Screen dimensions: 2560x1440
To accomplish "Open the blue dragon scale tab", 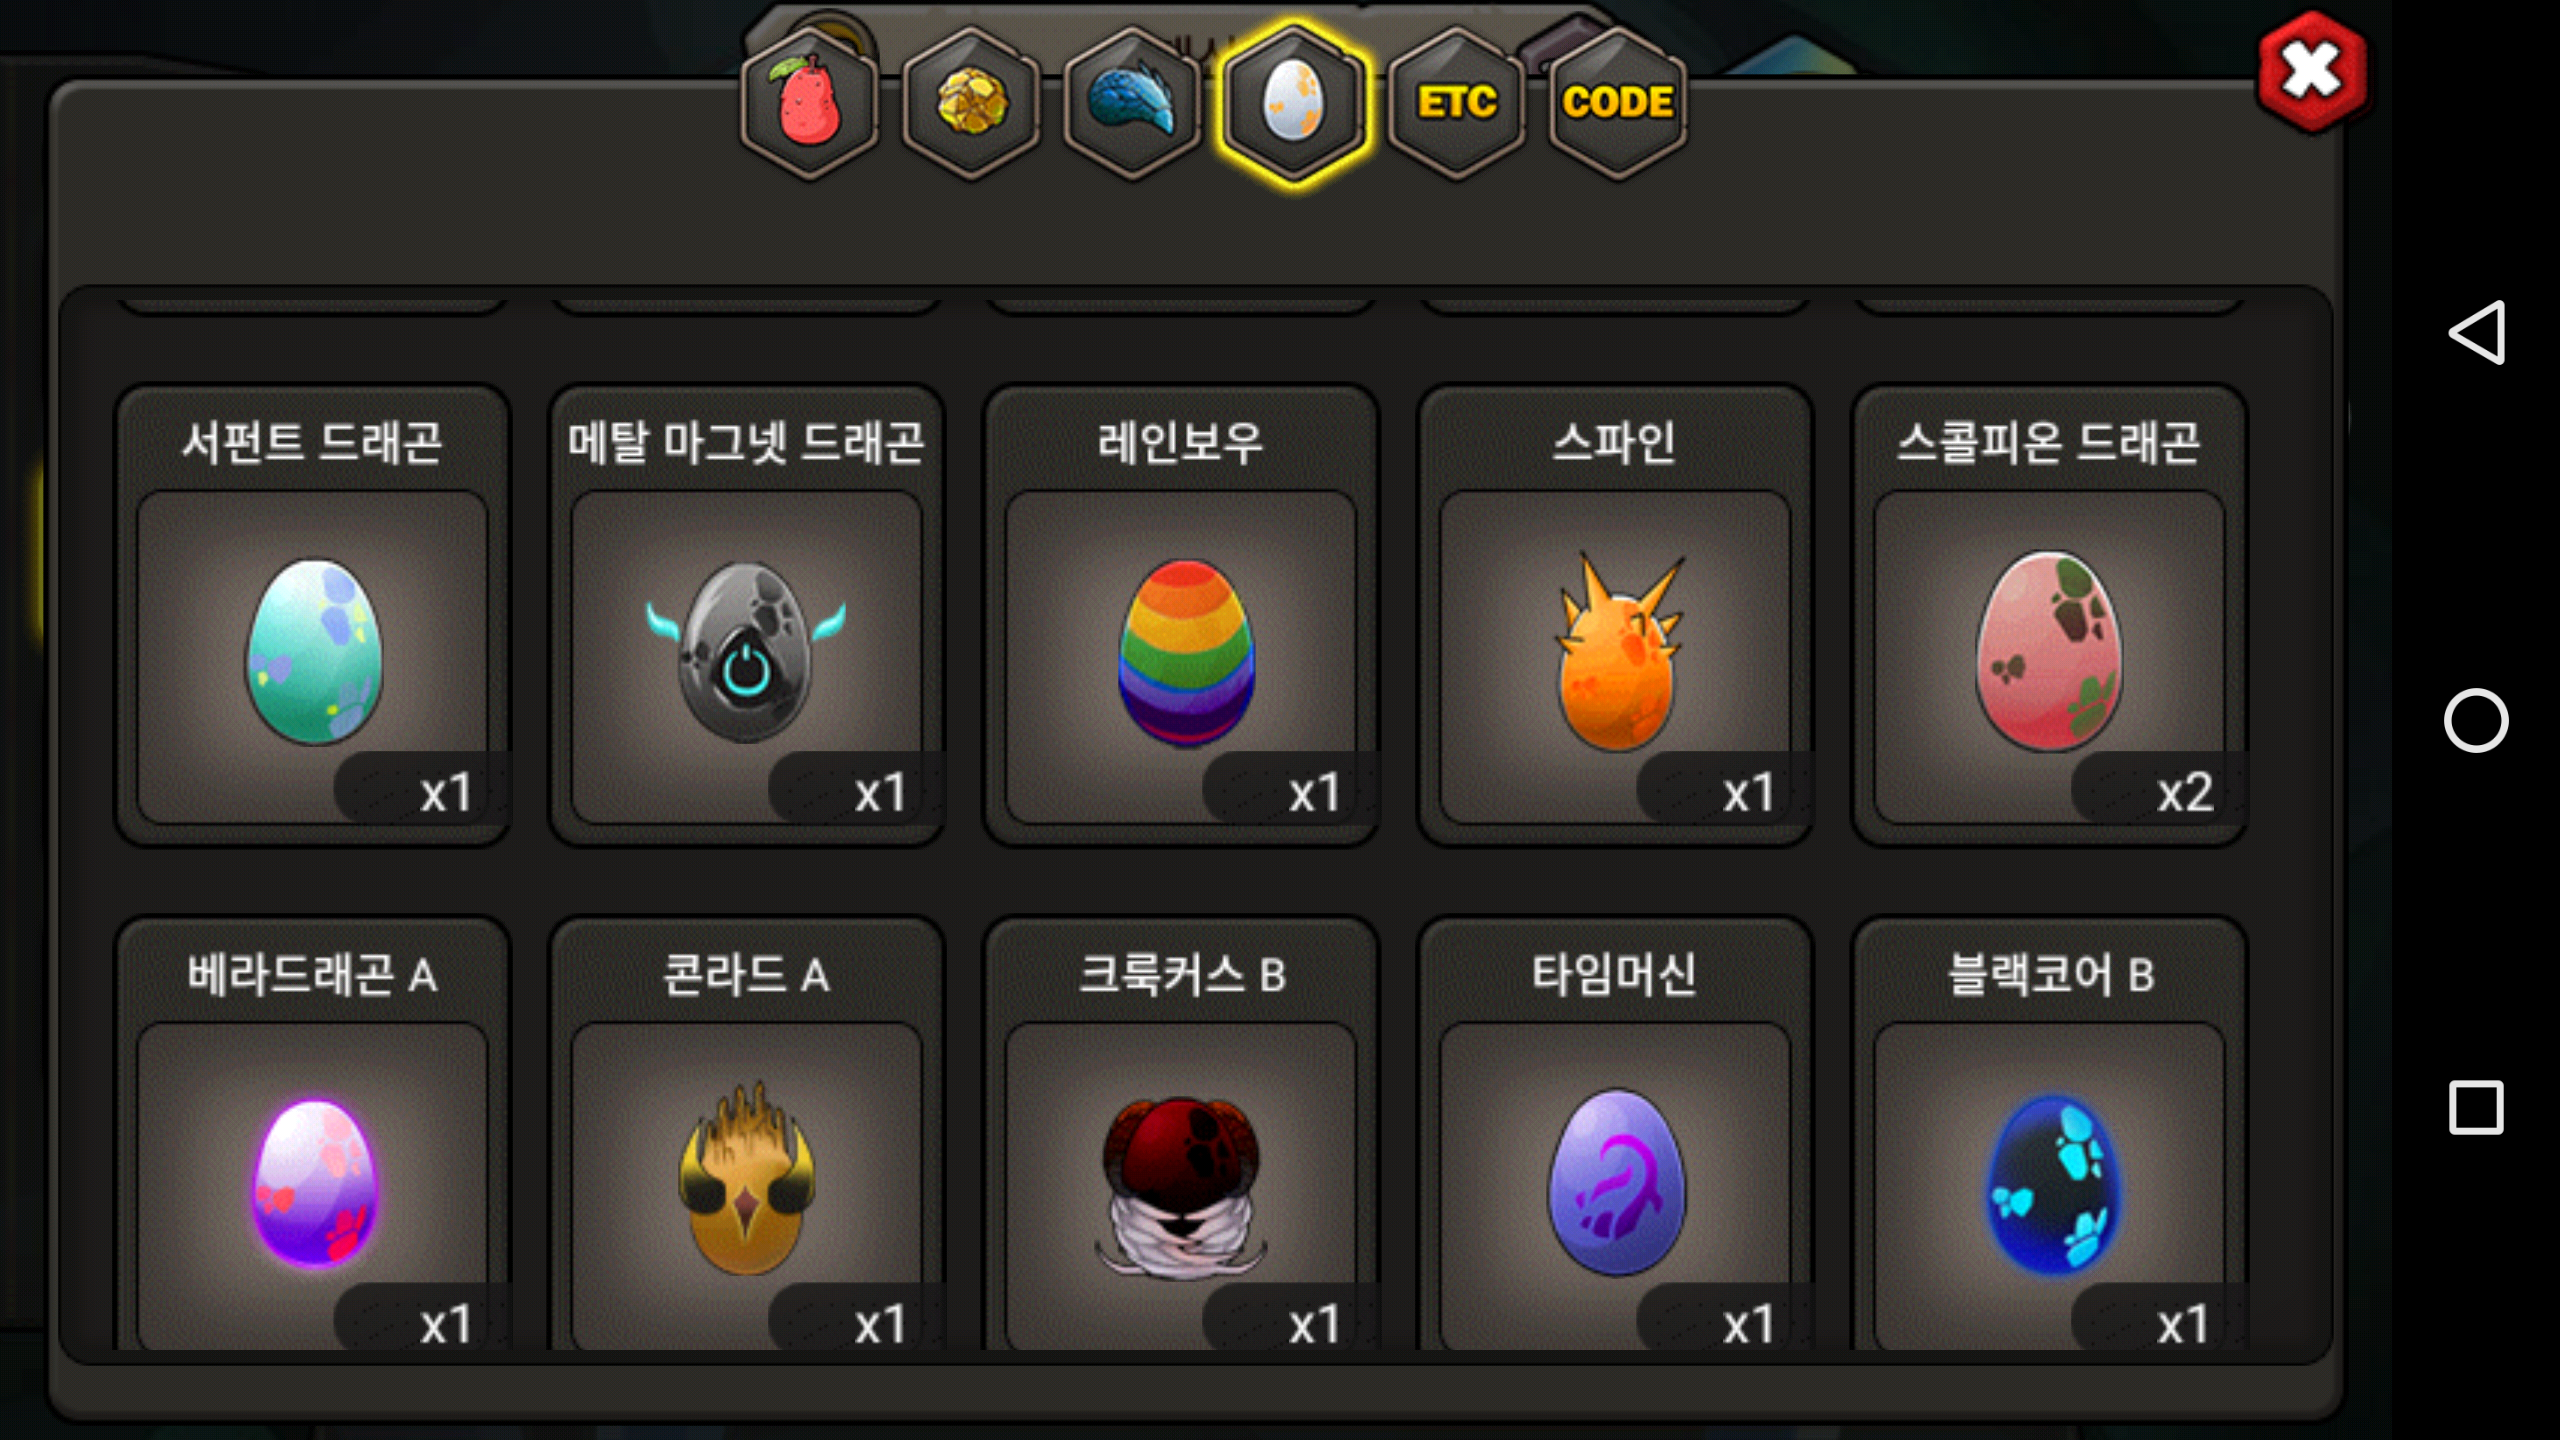I will (1132, 103).
